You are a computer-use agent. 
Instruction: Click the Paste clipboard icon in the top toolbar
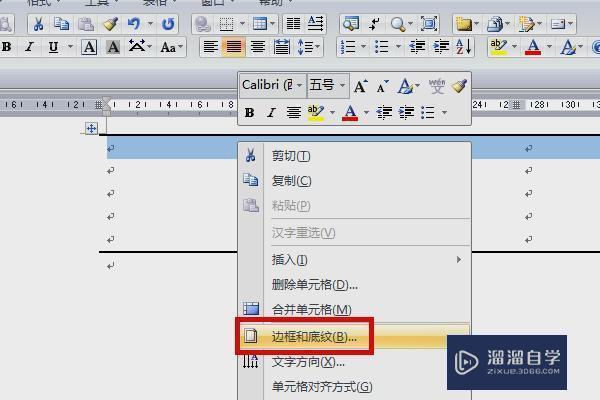pyautogui.click(x=86, y=24)
